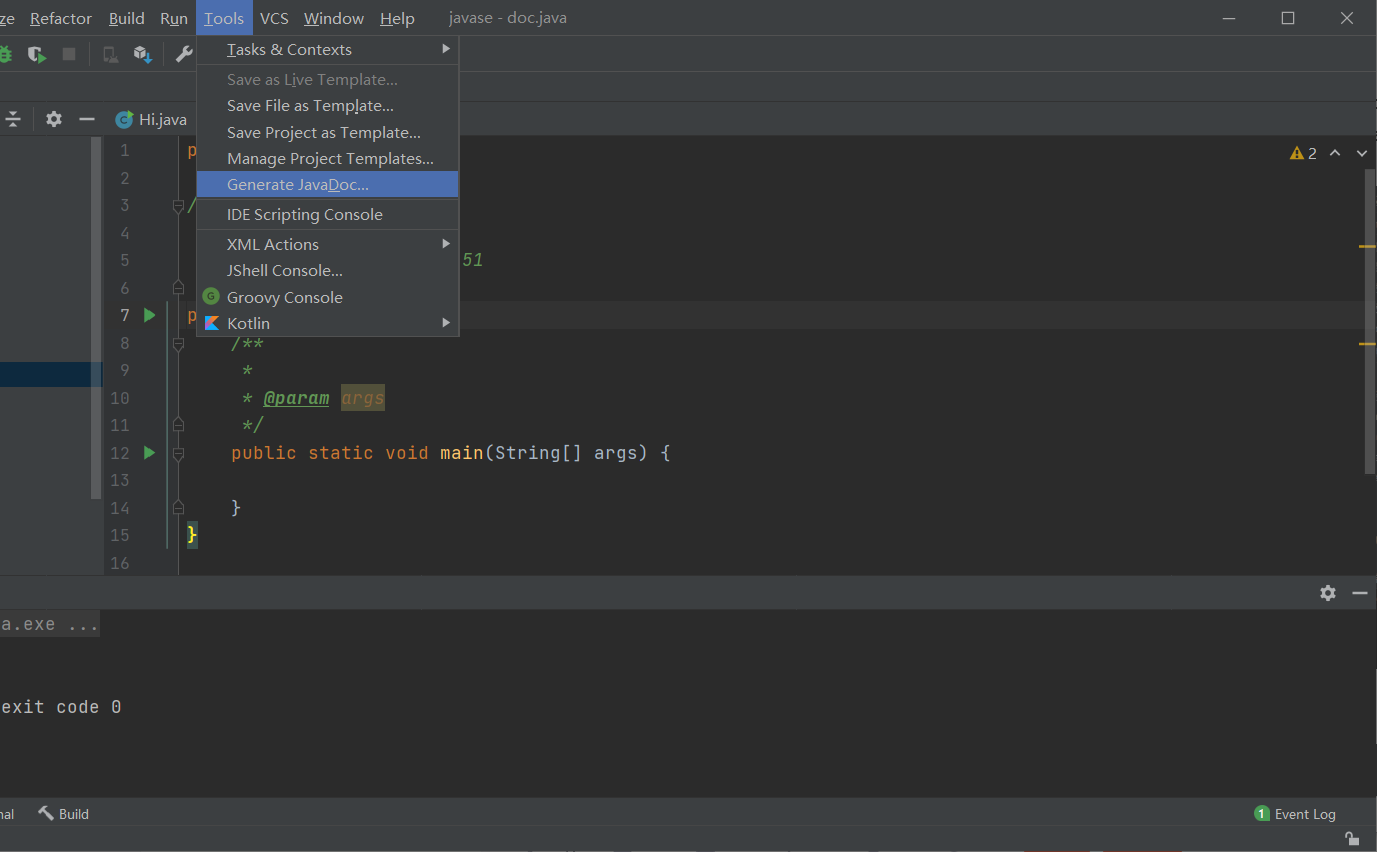1377x852 pixels.
Task: Open project panel gear settings
Action: 54,119
